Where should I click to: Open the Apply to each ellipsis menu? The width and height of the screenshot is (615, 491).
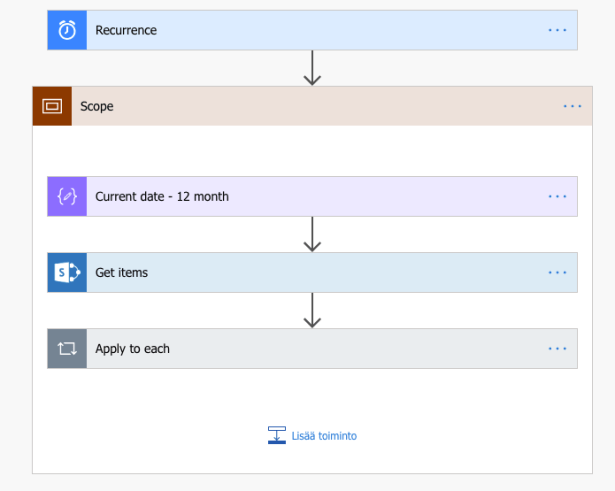557,349
